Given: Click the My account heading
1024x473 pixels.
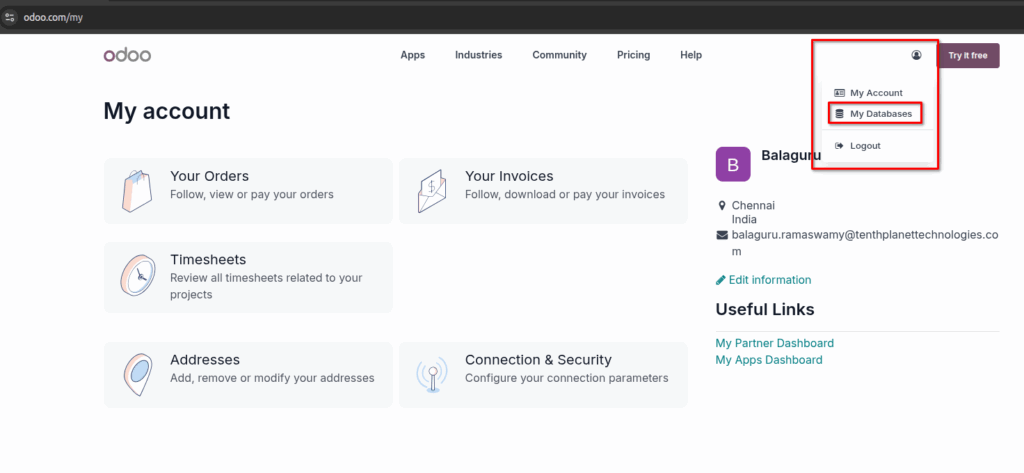Looking at the screenshot, I should (x=167, y=111).
